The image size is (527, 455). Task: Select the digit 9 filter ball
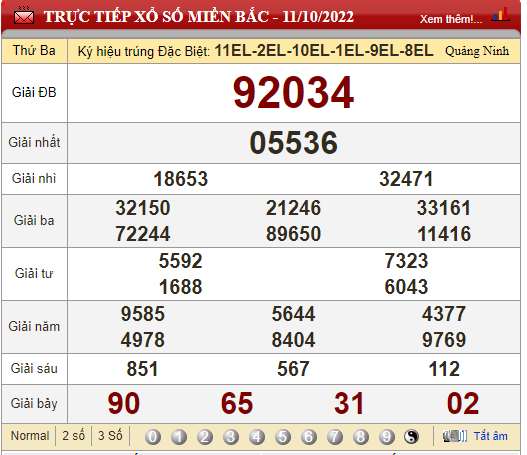pyautogui.click(x=387, y=437)
